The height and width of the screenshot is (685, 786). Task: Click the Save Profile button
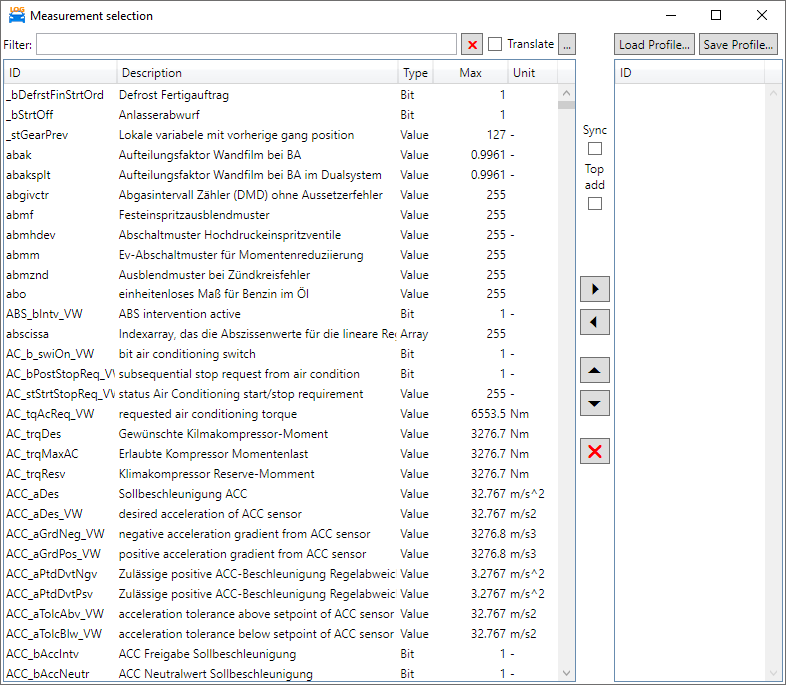tap(738, 45)
